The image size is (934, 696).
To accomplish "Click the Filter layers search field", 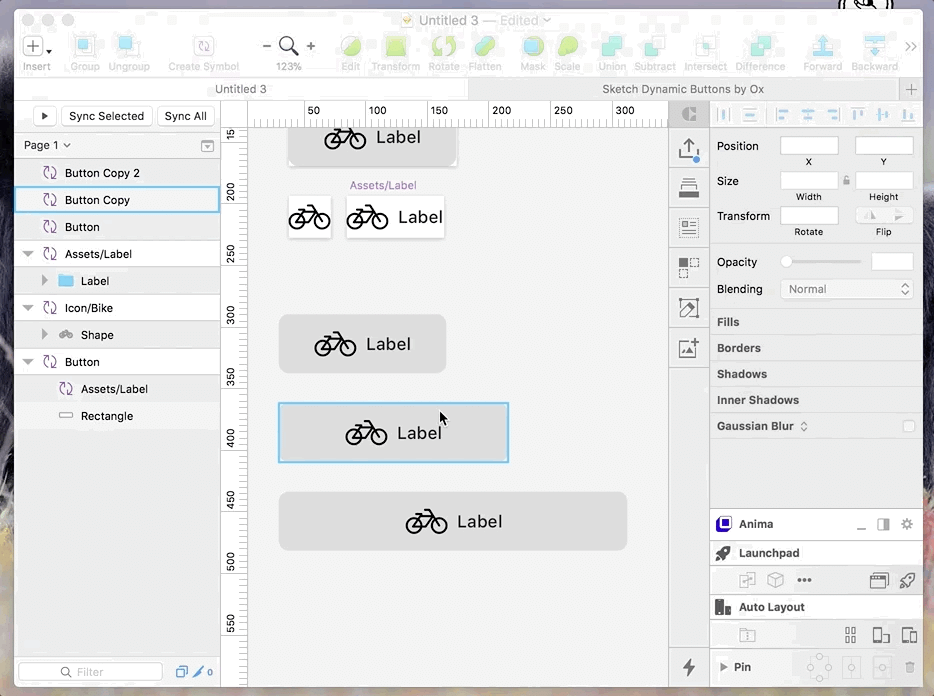I will click(x=91, y=672).
